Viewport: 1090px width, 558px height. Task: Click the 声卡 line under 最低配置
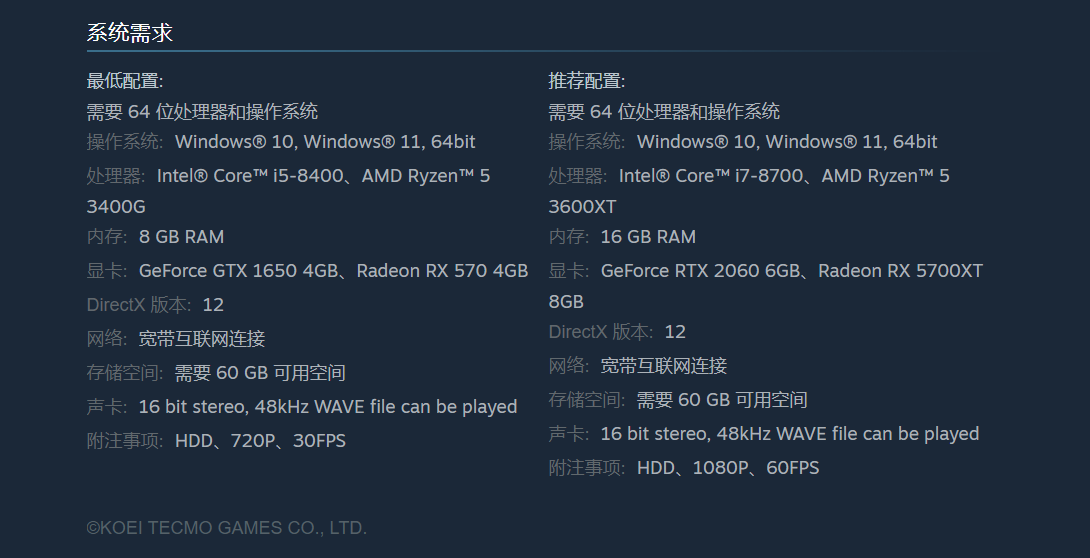pos(302,407)
